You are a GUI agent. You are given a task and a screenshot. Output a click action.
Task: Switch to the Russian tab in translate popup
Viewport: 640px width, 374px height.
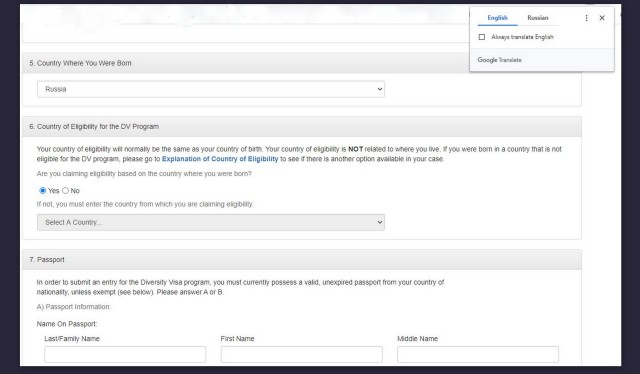pos(538,18)
